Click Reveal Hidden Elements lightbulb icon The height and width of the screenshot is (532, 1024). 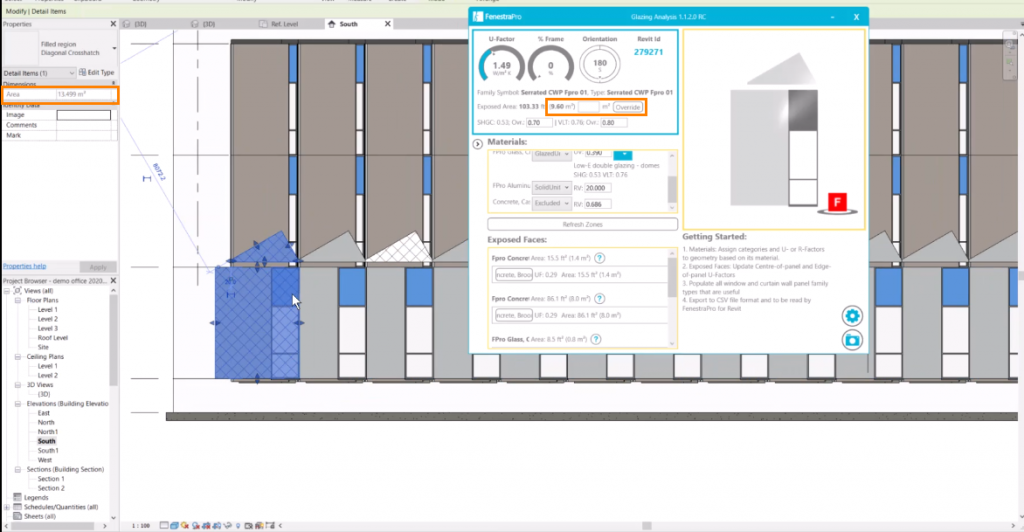coord(238,525)
